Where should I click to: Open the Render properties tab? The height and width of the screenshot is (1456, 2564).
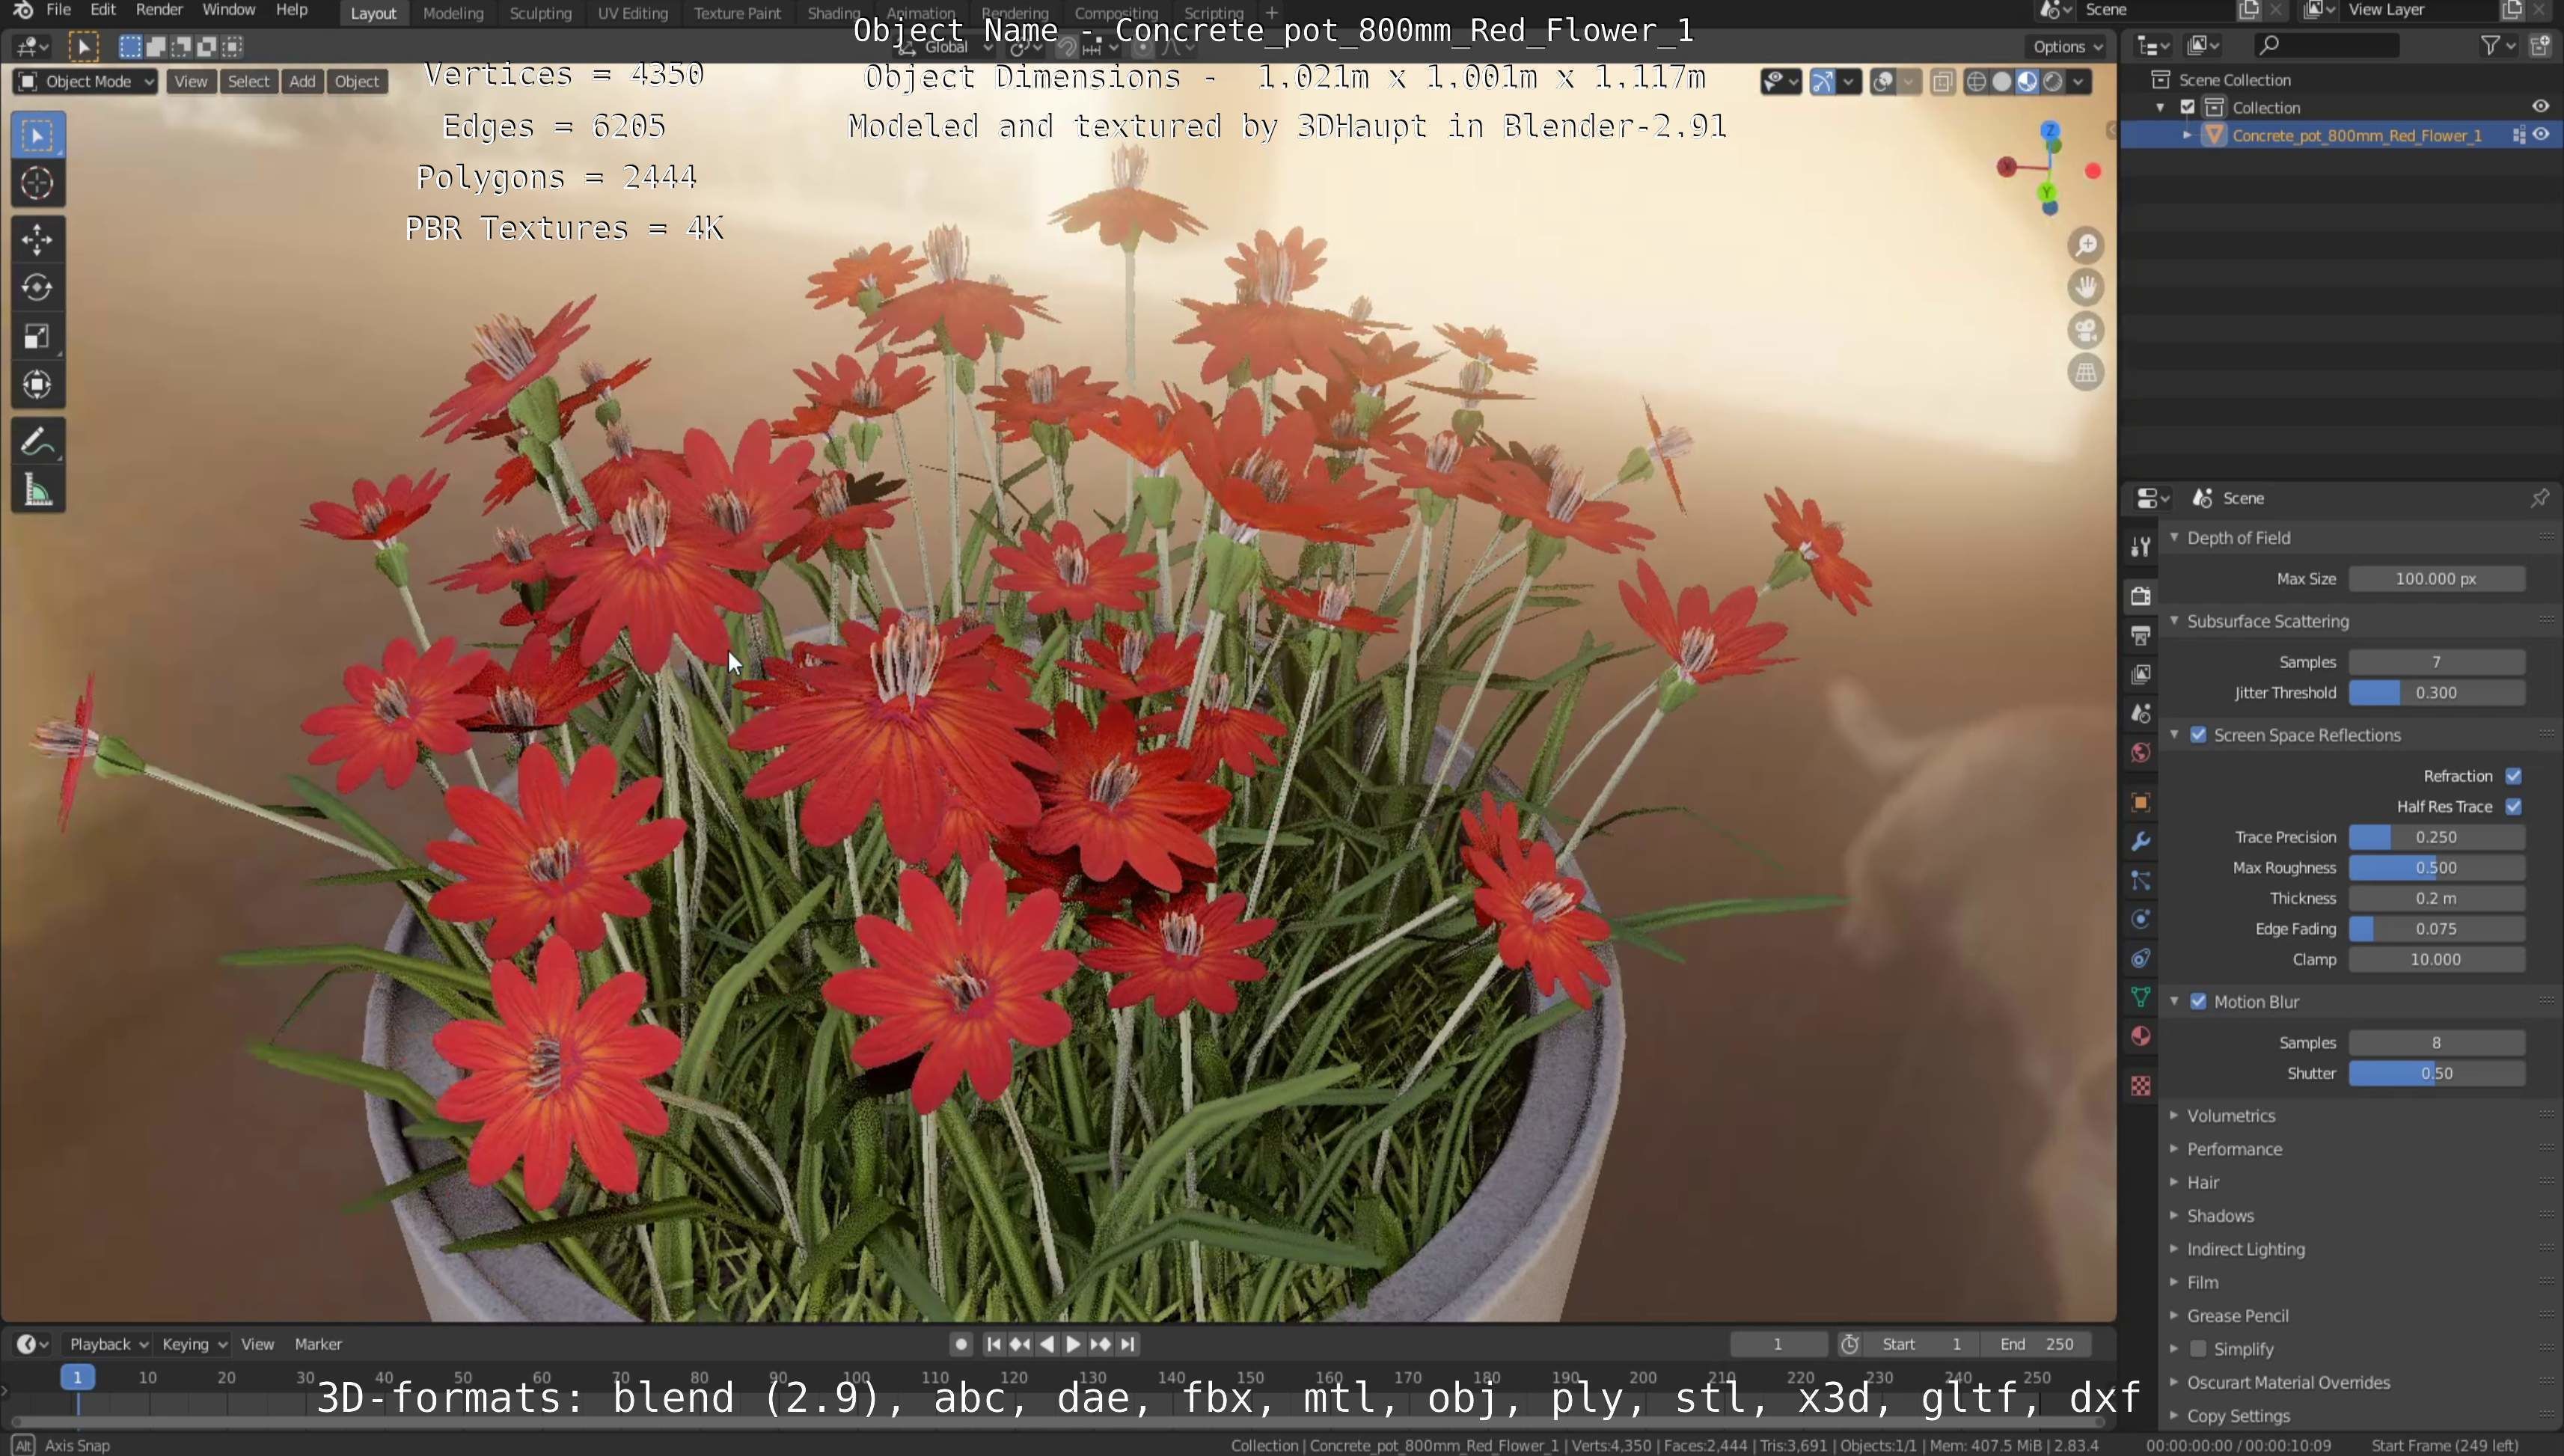pyautogui.click(x=2140, y=596)
